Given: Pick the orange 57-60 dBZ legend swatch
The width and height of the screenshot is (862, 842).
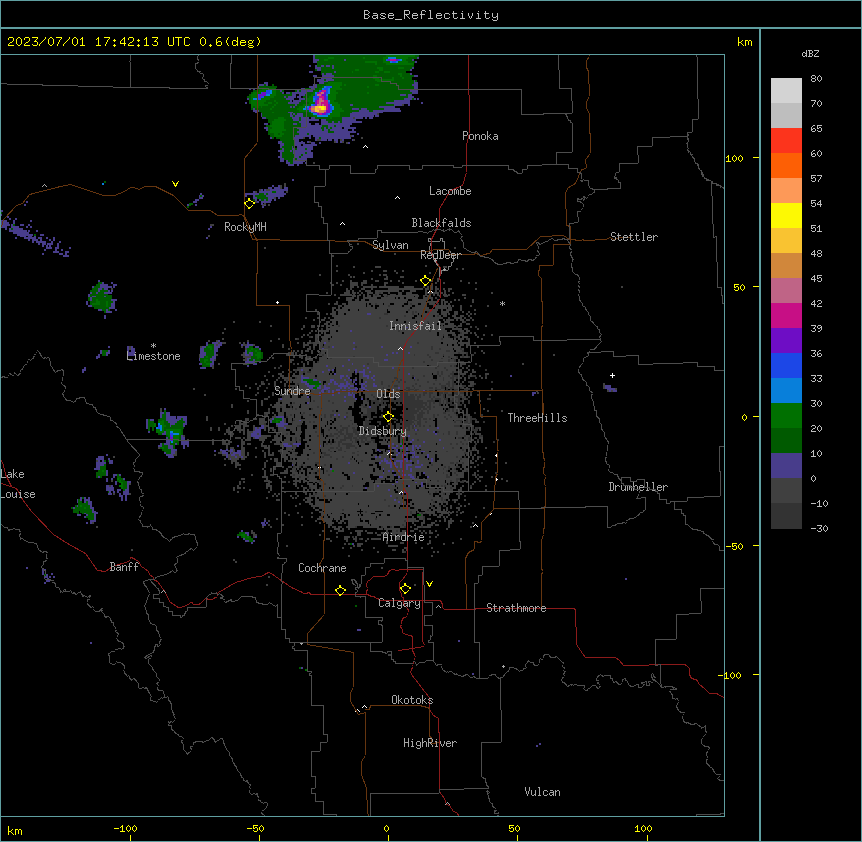Looking at the screenshot, I should 786,165.
